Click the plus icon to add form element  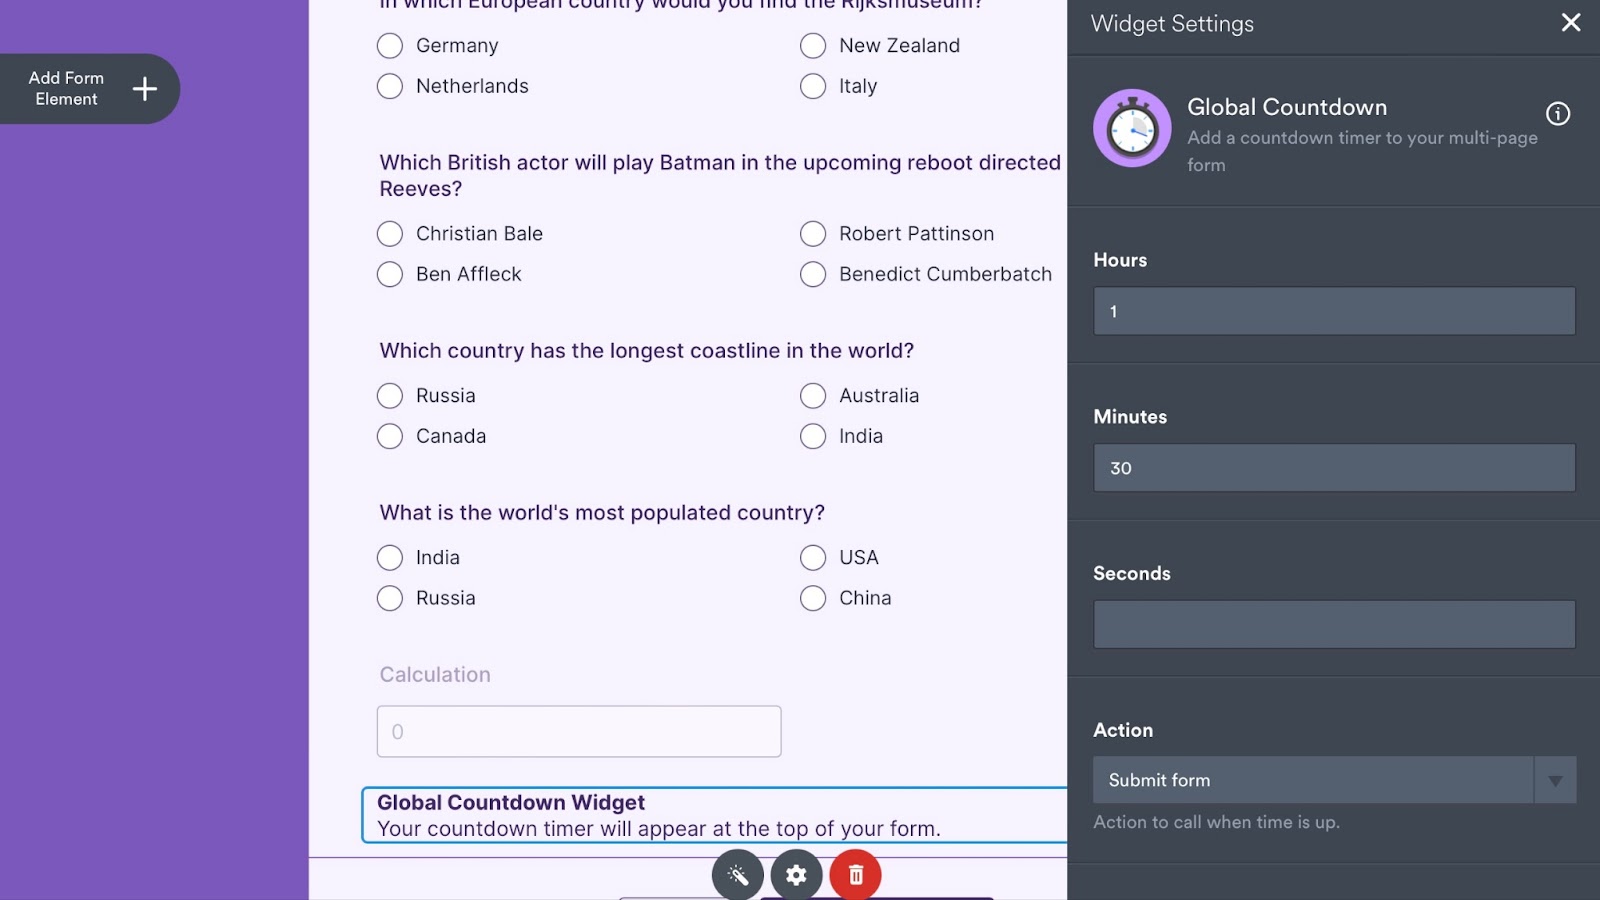pos(145,89)
